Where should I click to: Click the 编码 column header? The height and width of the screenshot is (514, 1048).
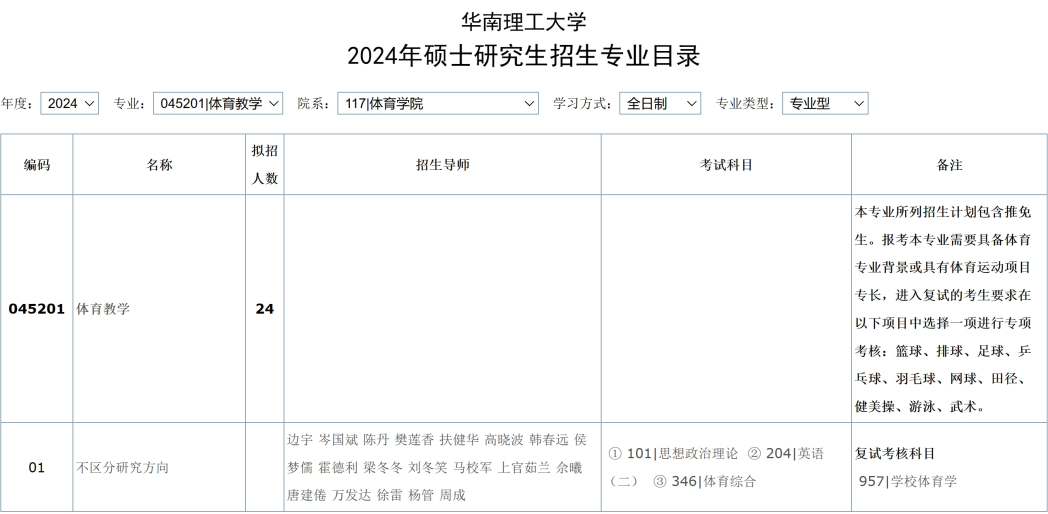pos(37,165)
